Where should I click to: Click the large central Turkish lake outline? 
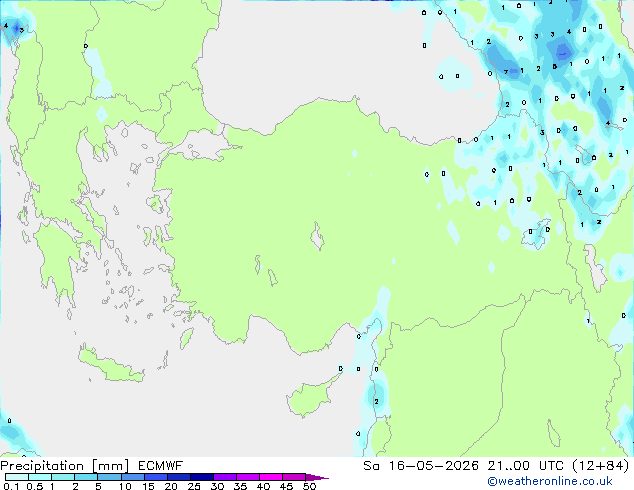pos(317,236)
